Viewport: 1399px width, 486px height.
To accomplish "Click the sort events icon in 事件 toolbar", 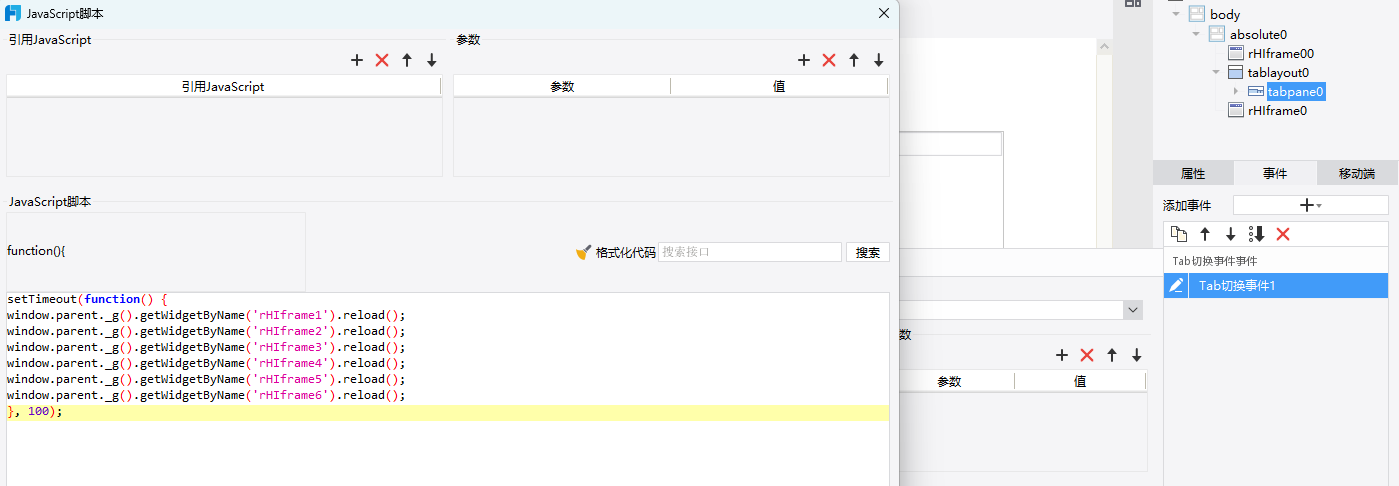I will [x=1257, y=234].
